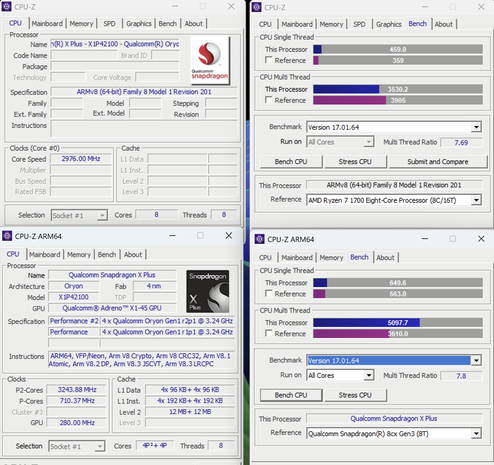Viewport: 494px width, 465px height.
Task: Click the CPU-Z ARM64 icon in bottom-right window title
Action: 259,239
